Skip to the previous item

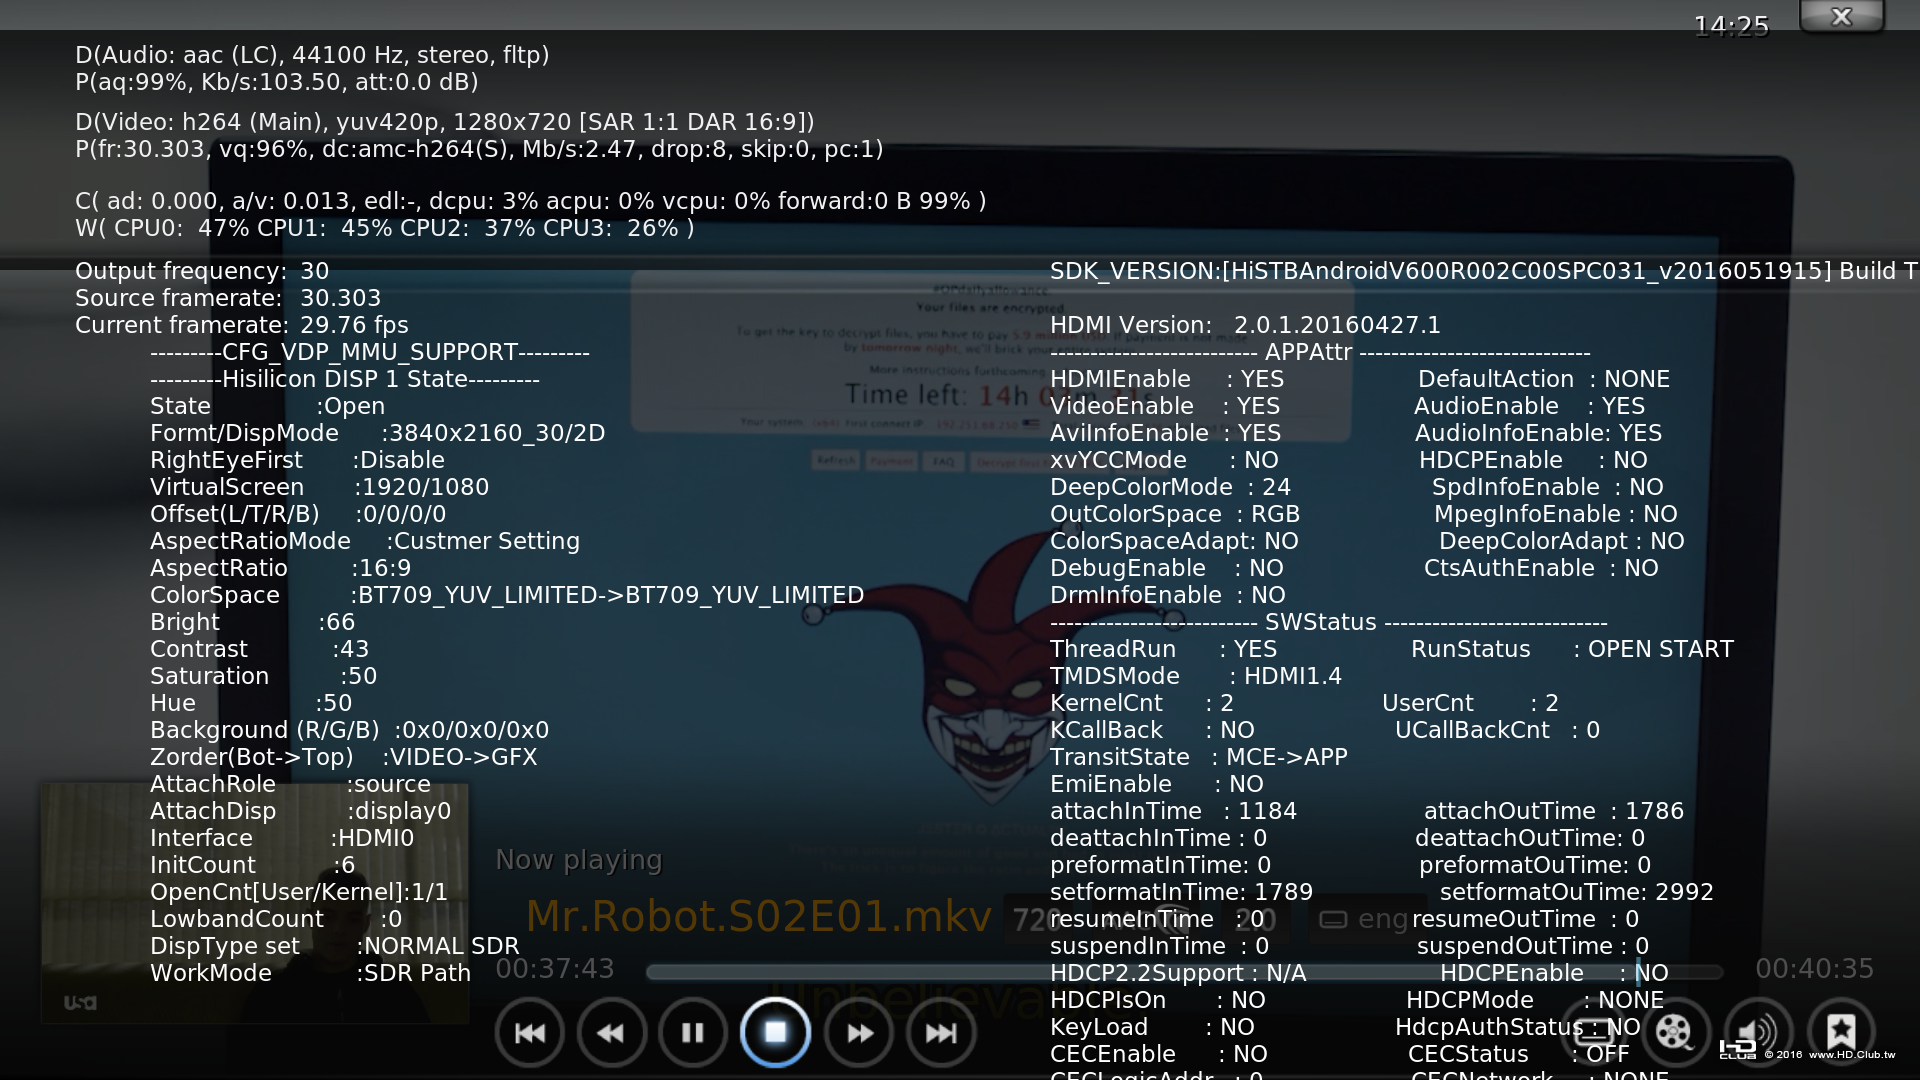530,1032
